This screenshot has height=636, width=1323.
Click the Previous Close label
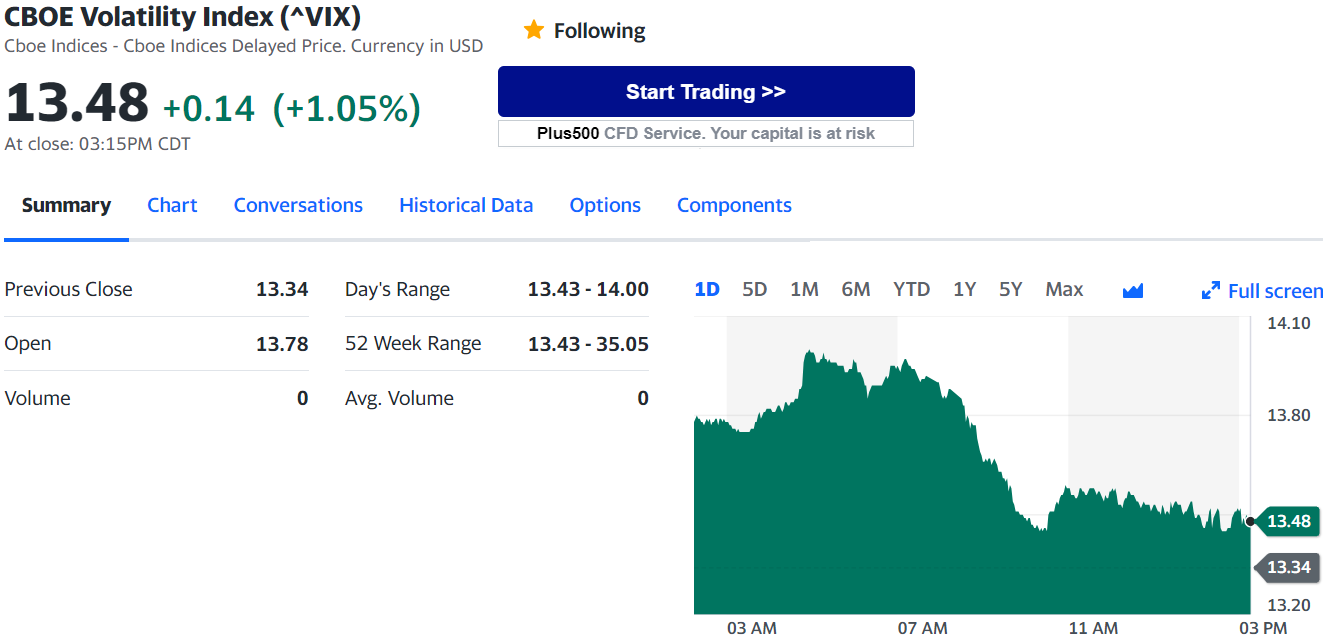pos(68,289)
